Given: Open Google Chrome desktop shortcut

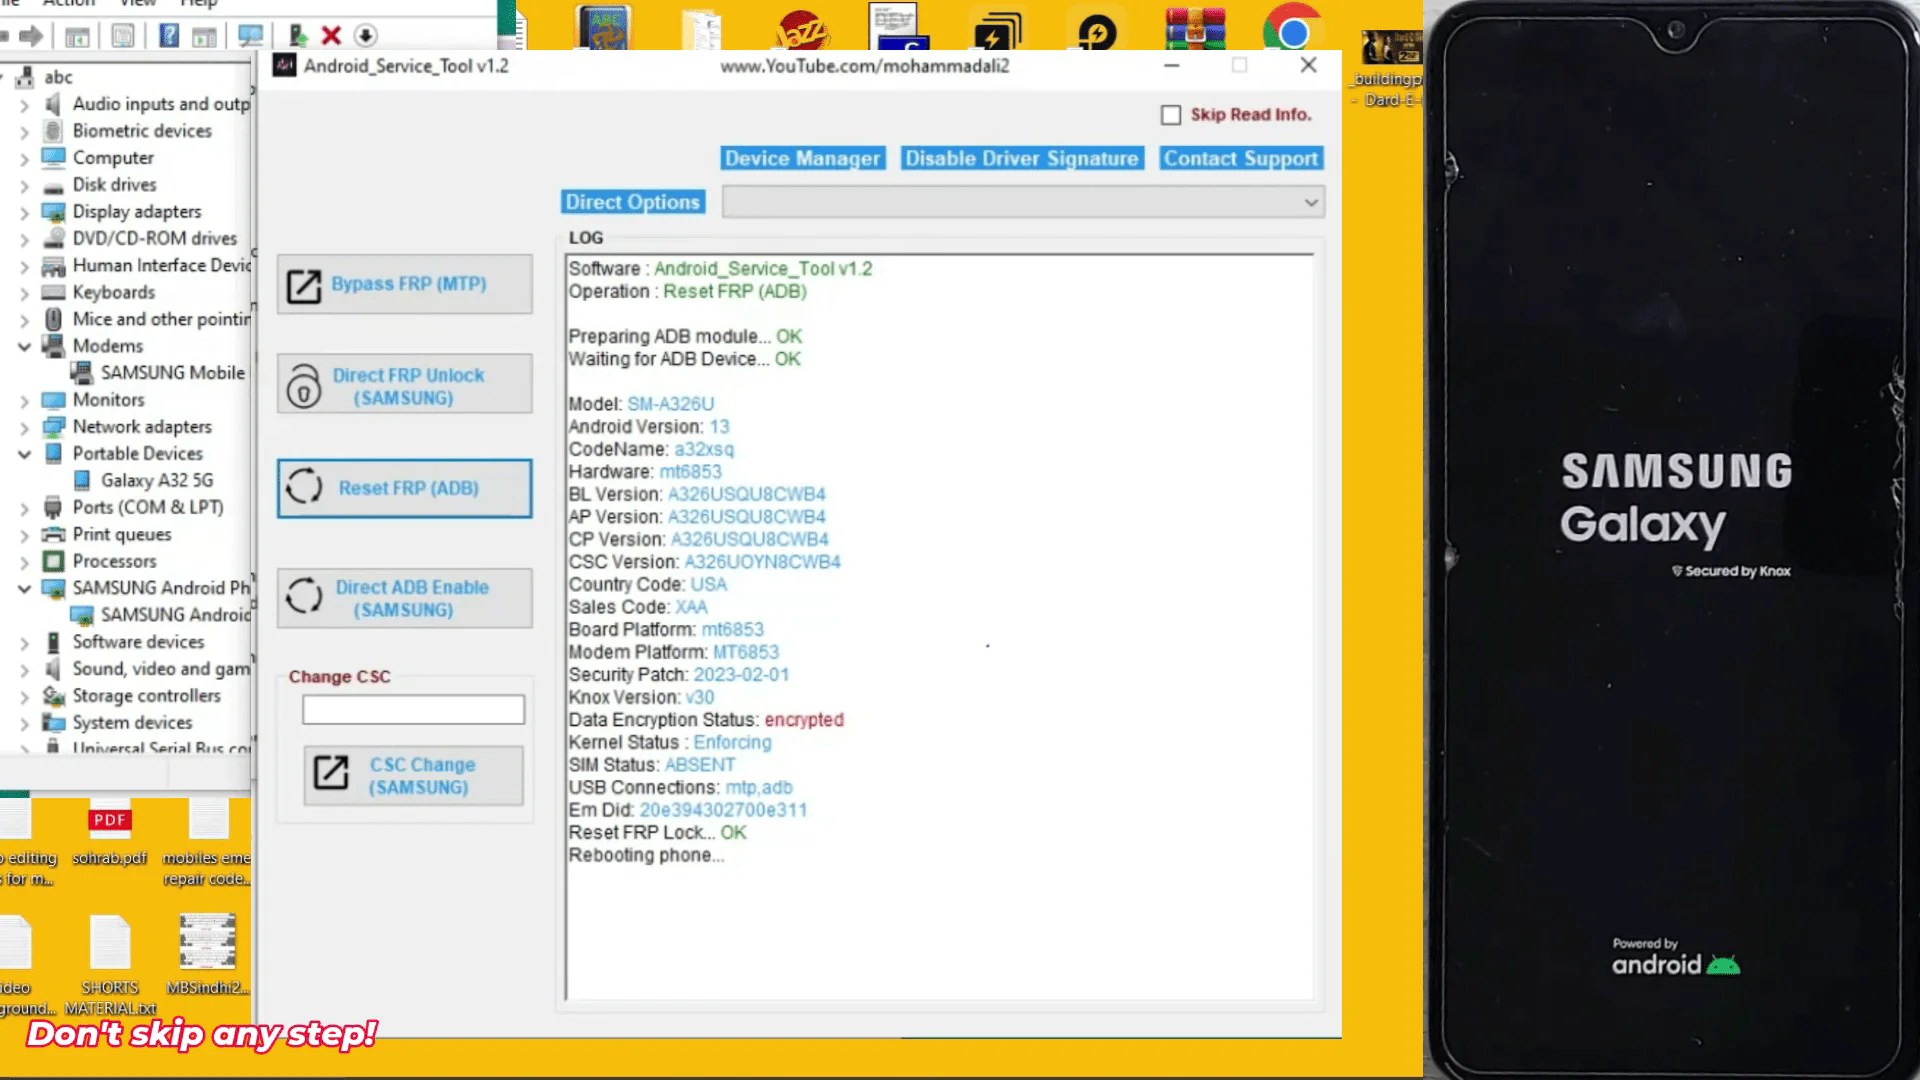Looking at the screenshot, I should pyautogui.click(x=1292, y=30).
